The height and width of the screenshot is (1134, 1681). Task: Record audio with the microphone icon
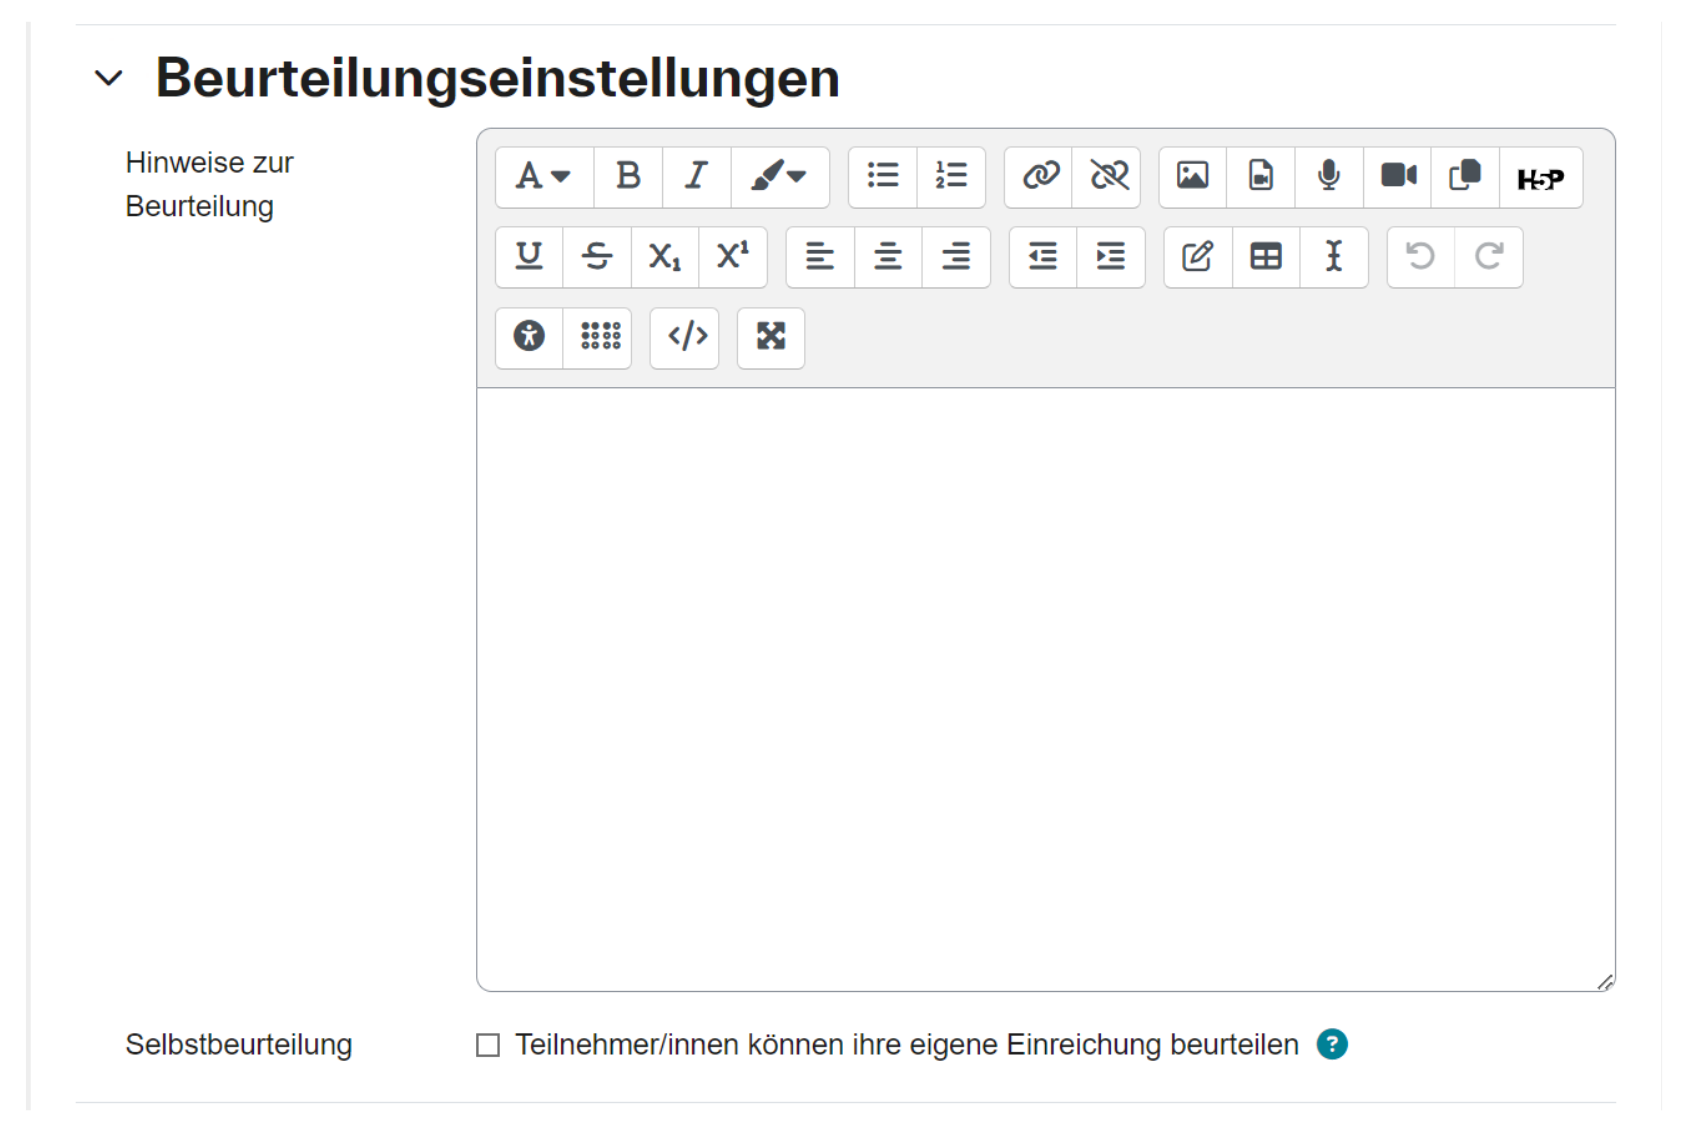pos(1328,177)
